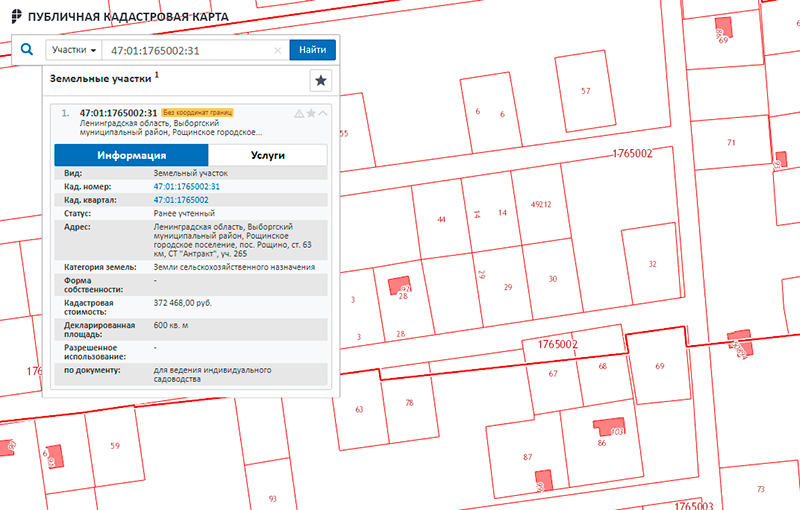Select parcel 93 on the map
This screenshot has width=800, height=510.
(x=272, y=498)
